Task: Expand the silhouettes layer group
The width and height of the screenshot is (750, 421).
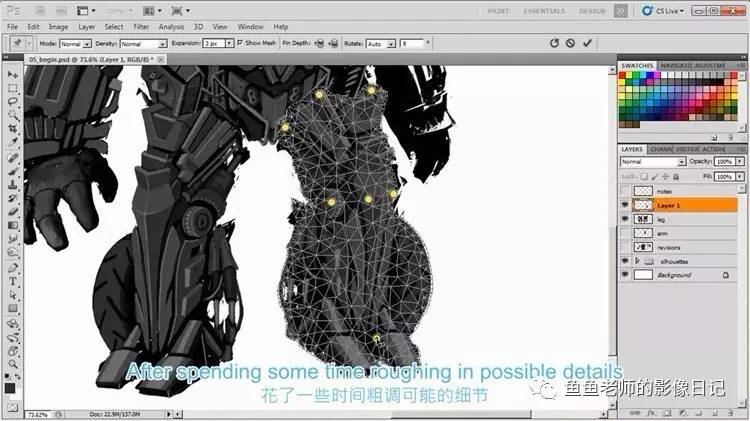Action: coord(637,261)
